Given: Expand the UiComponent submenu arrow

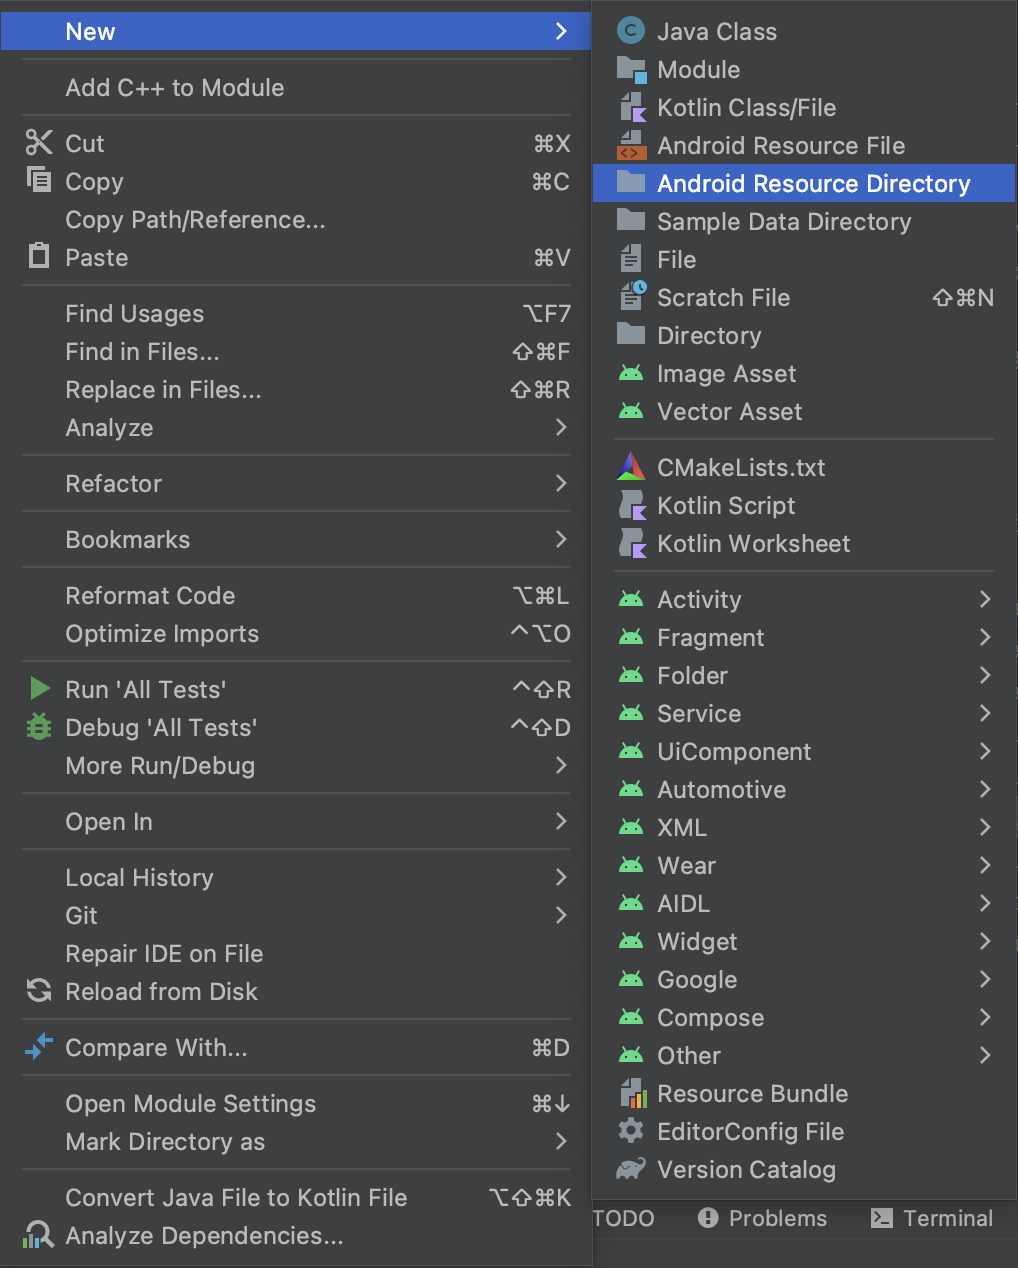Looking at the screenshot, I should (985, 751).
